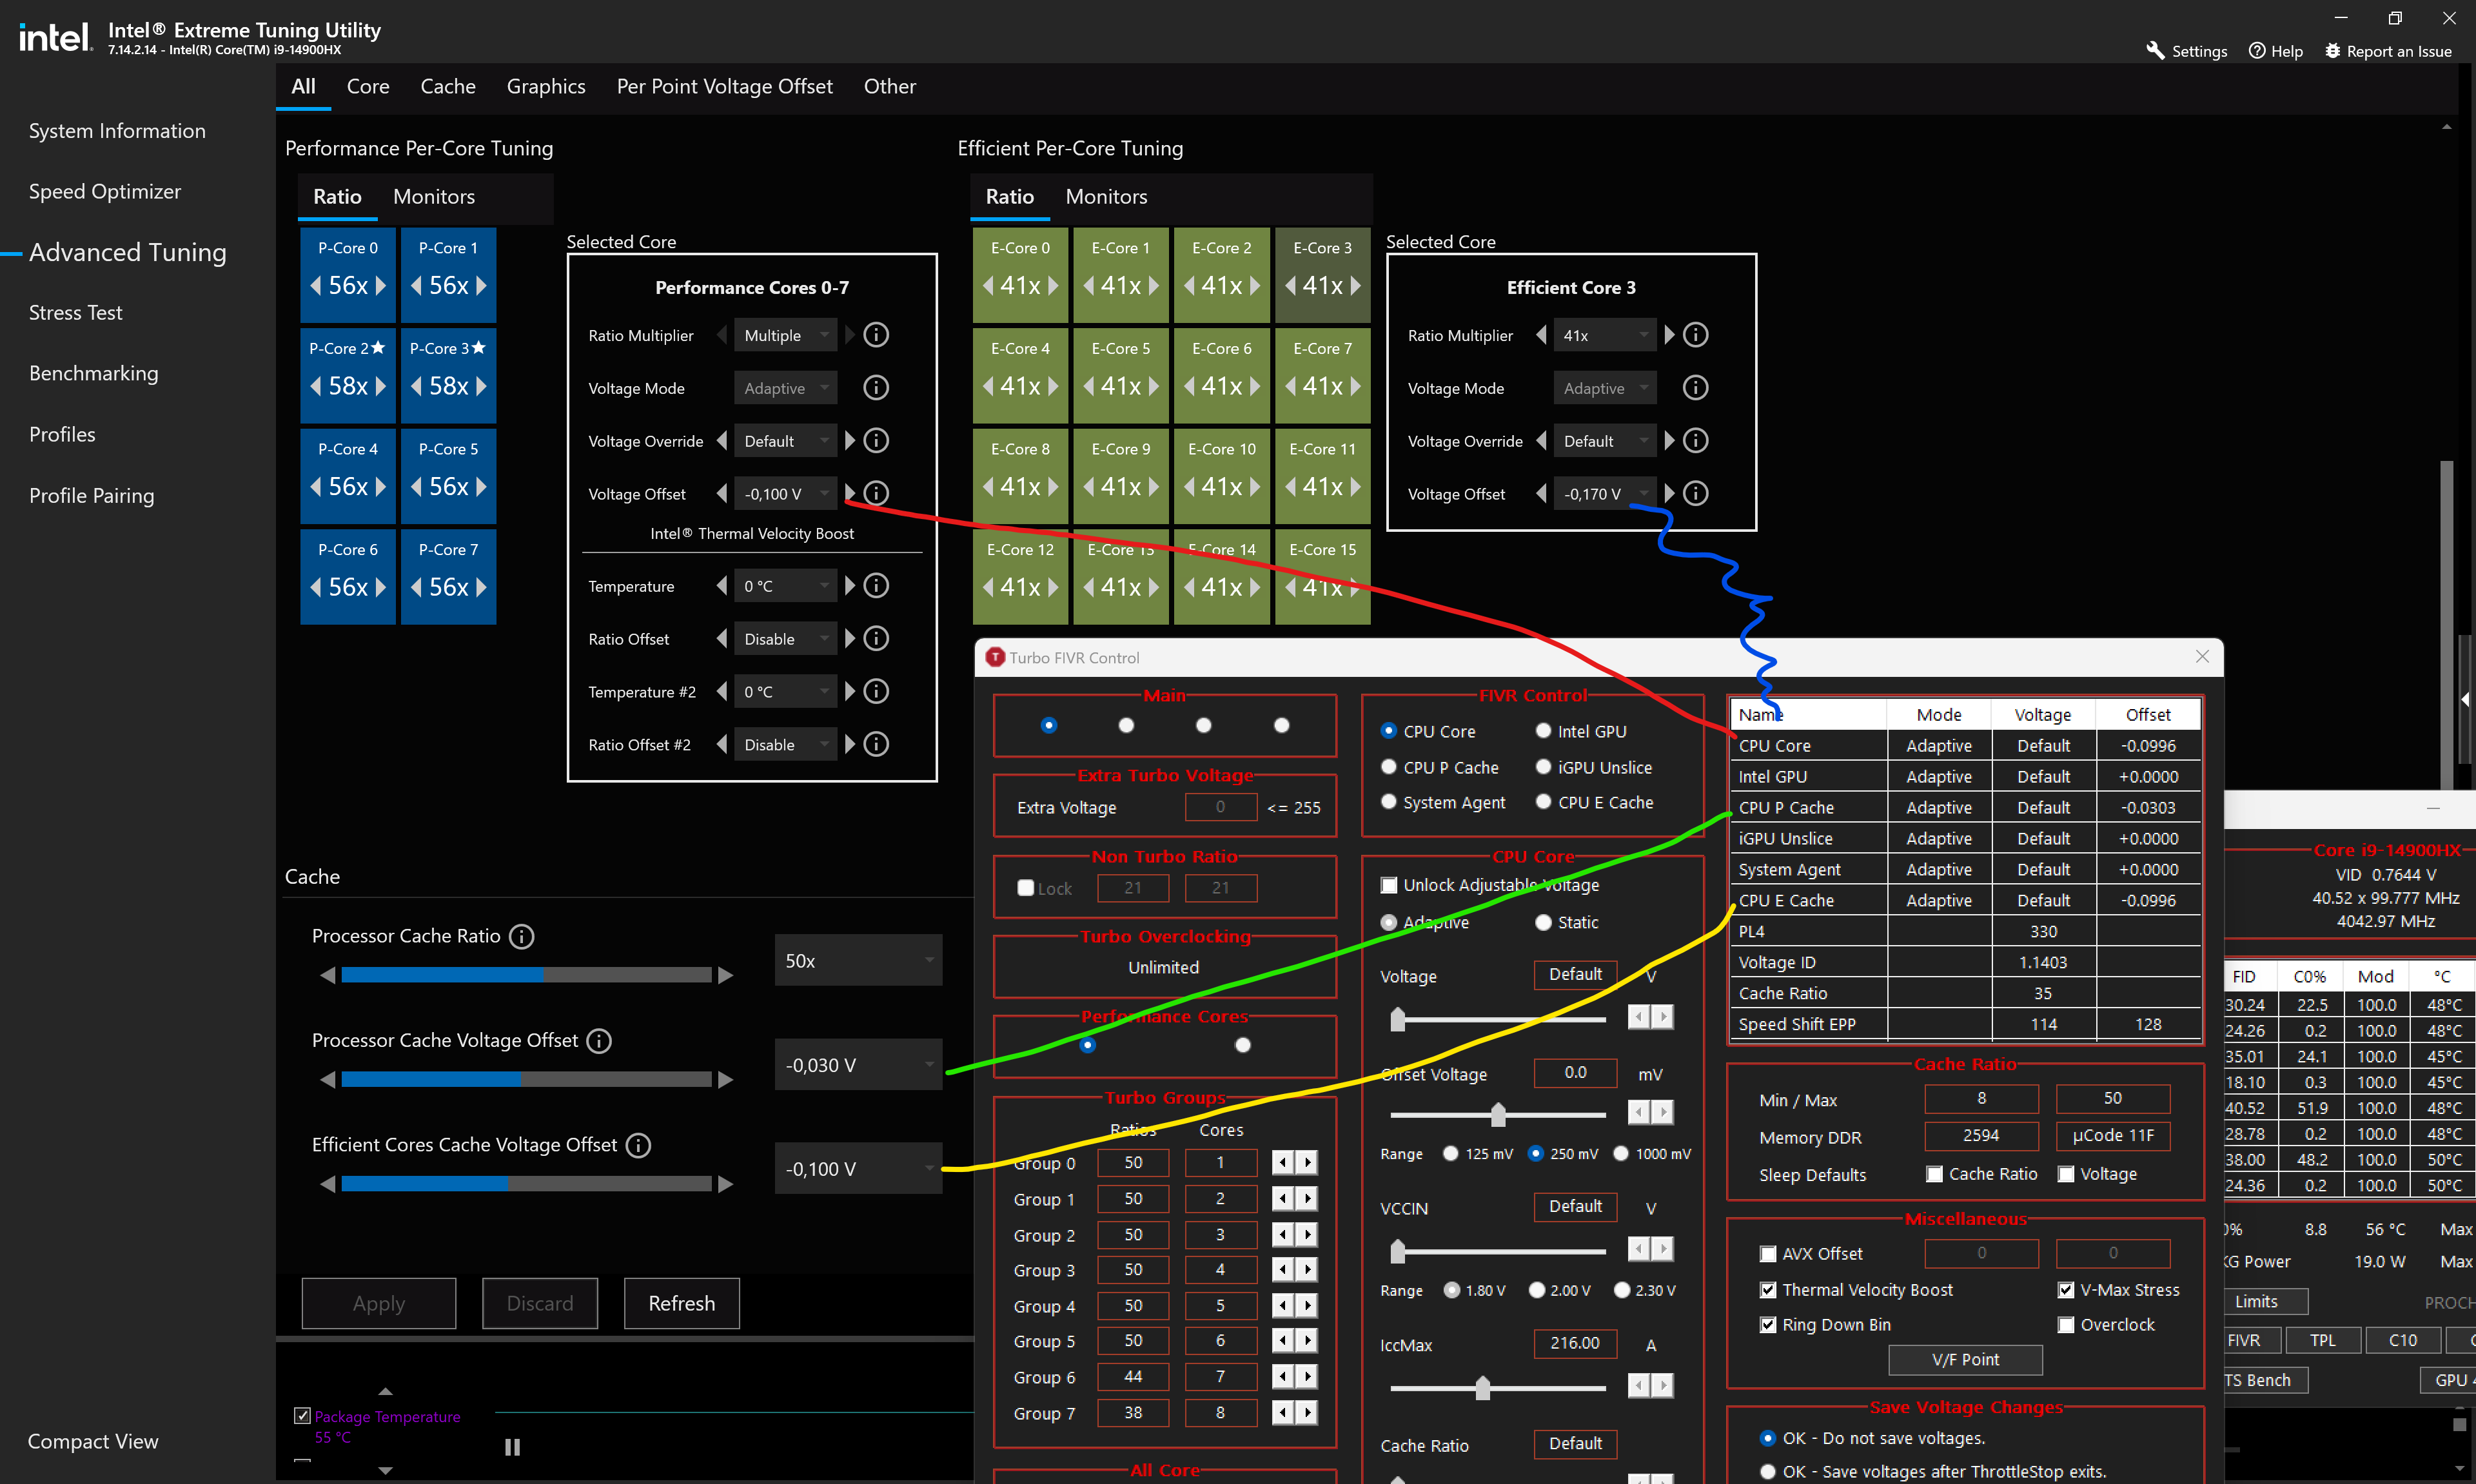Decrease Efficient Cores Cache Voltage Offset left arrow

[x=327, y=1184]
